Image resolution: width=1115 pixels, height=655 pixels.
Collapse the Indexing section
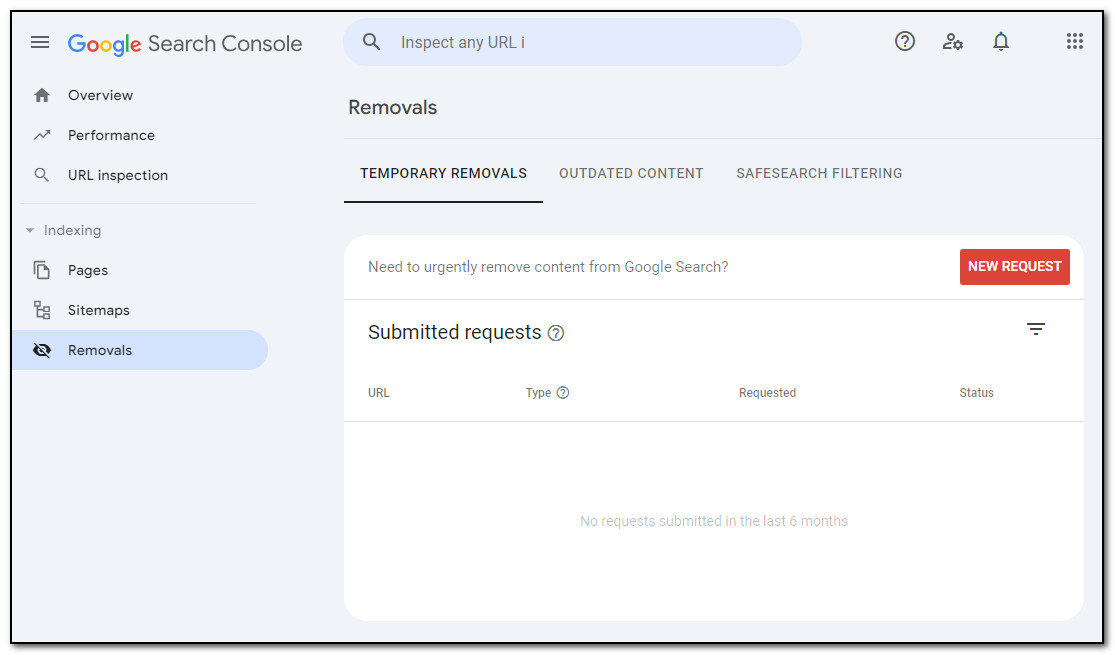[x=30, y=230]
